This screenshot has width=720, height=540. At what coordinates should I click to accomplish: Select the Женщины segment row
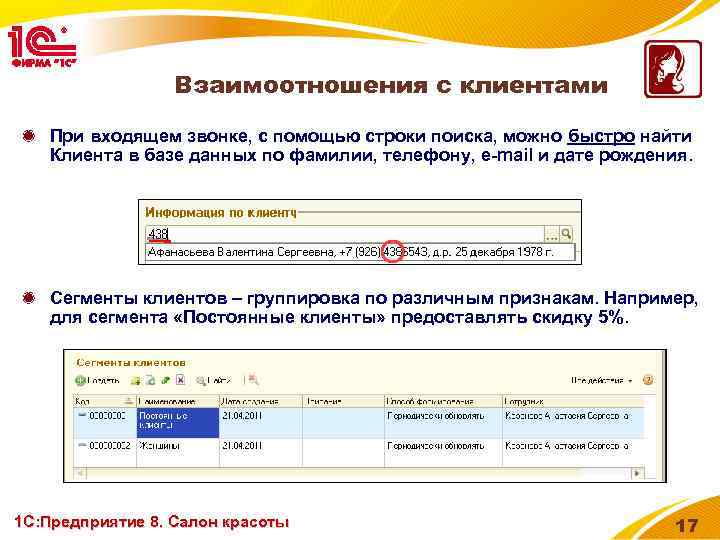[358, 453]
